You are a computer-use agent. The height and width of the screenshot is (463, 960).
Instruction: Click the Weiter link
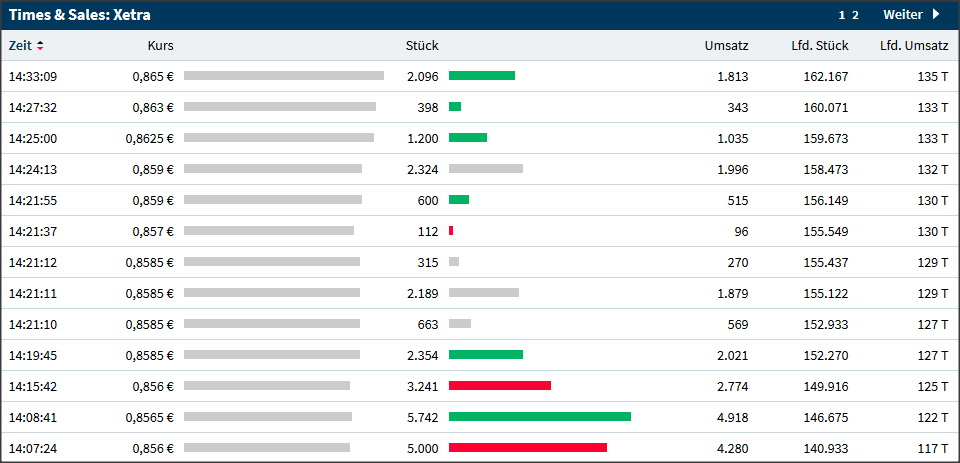[x=902, y=14]
